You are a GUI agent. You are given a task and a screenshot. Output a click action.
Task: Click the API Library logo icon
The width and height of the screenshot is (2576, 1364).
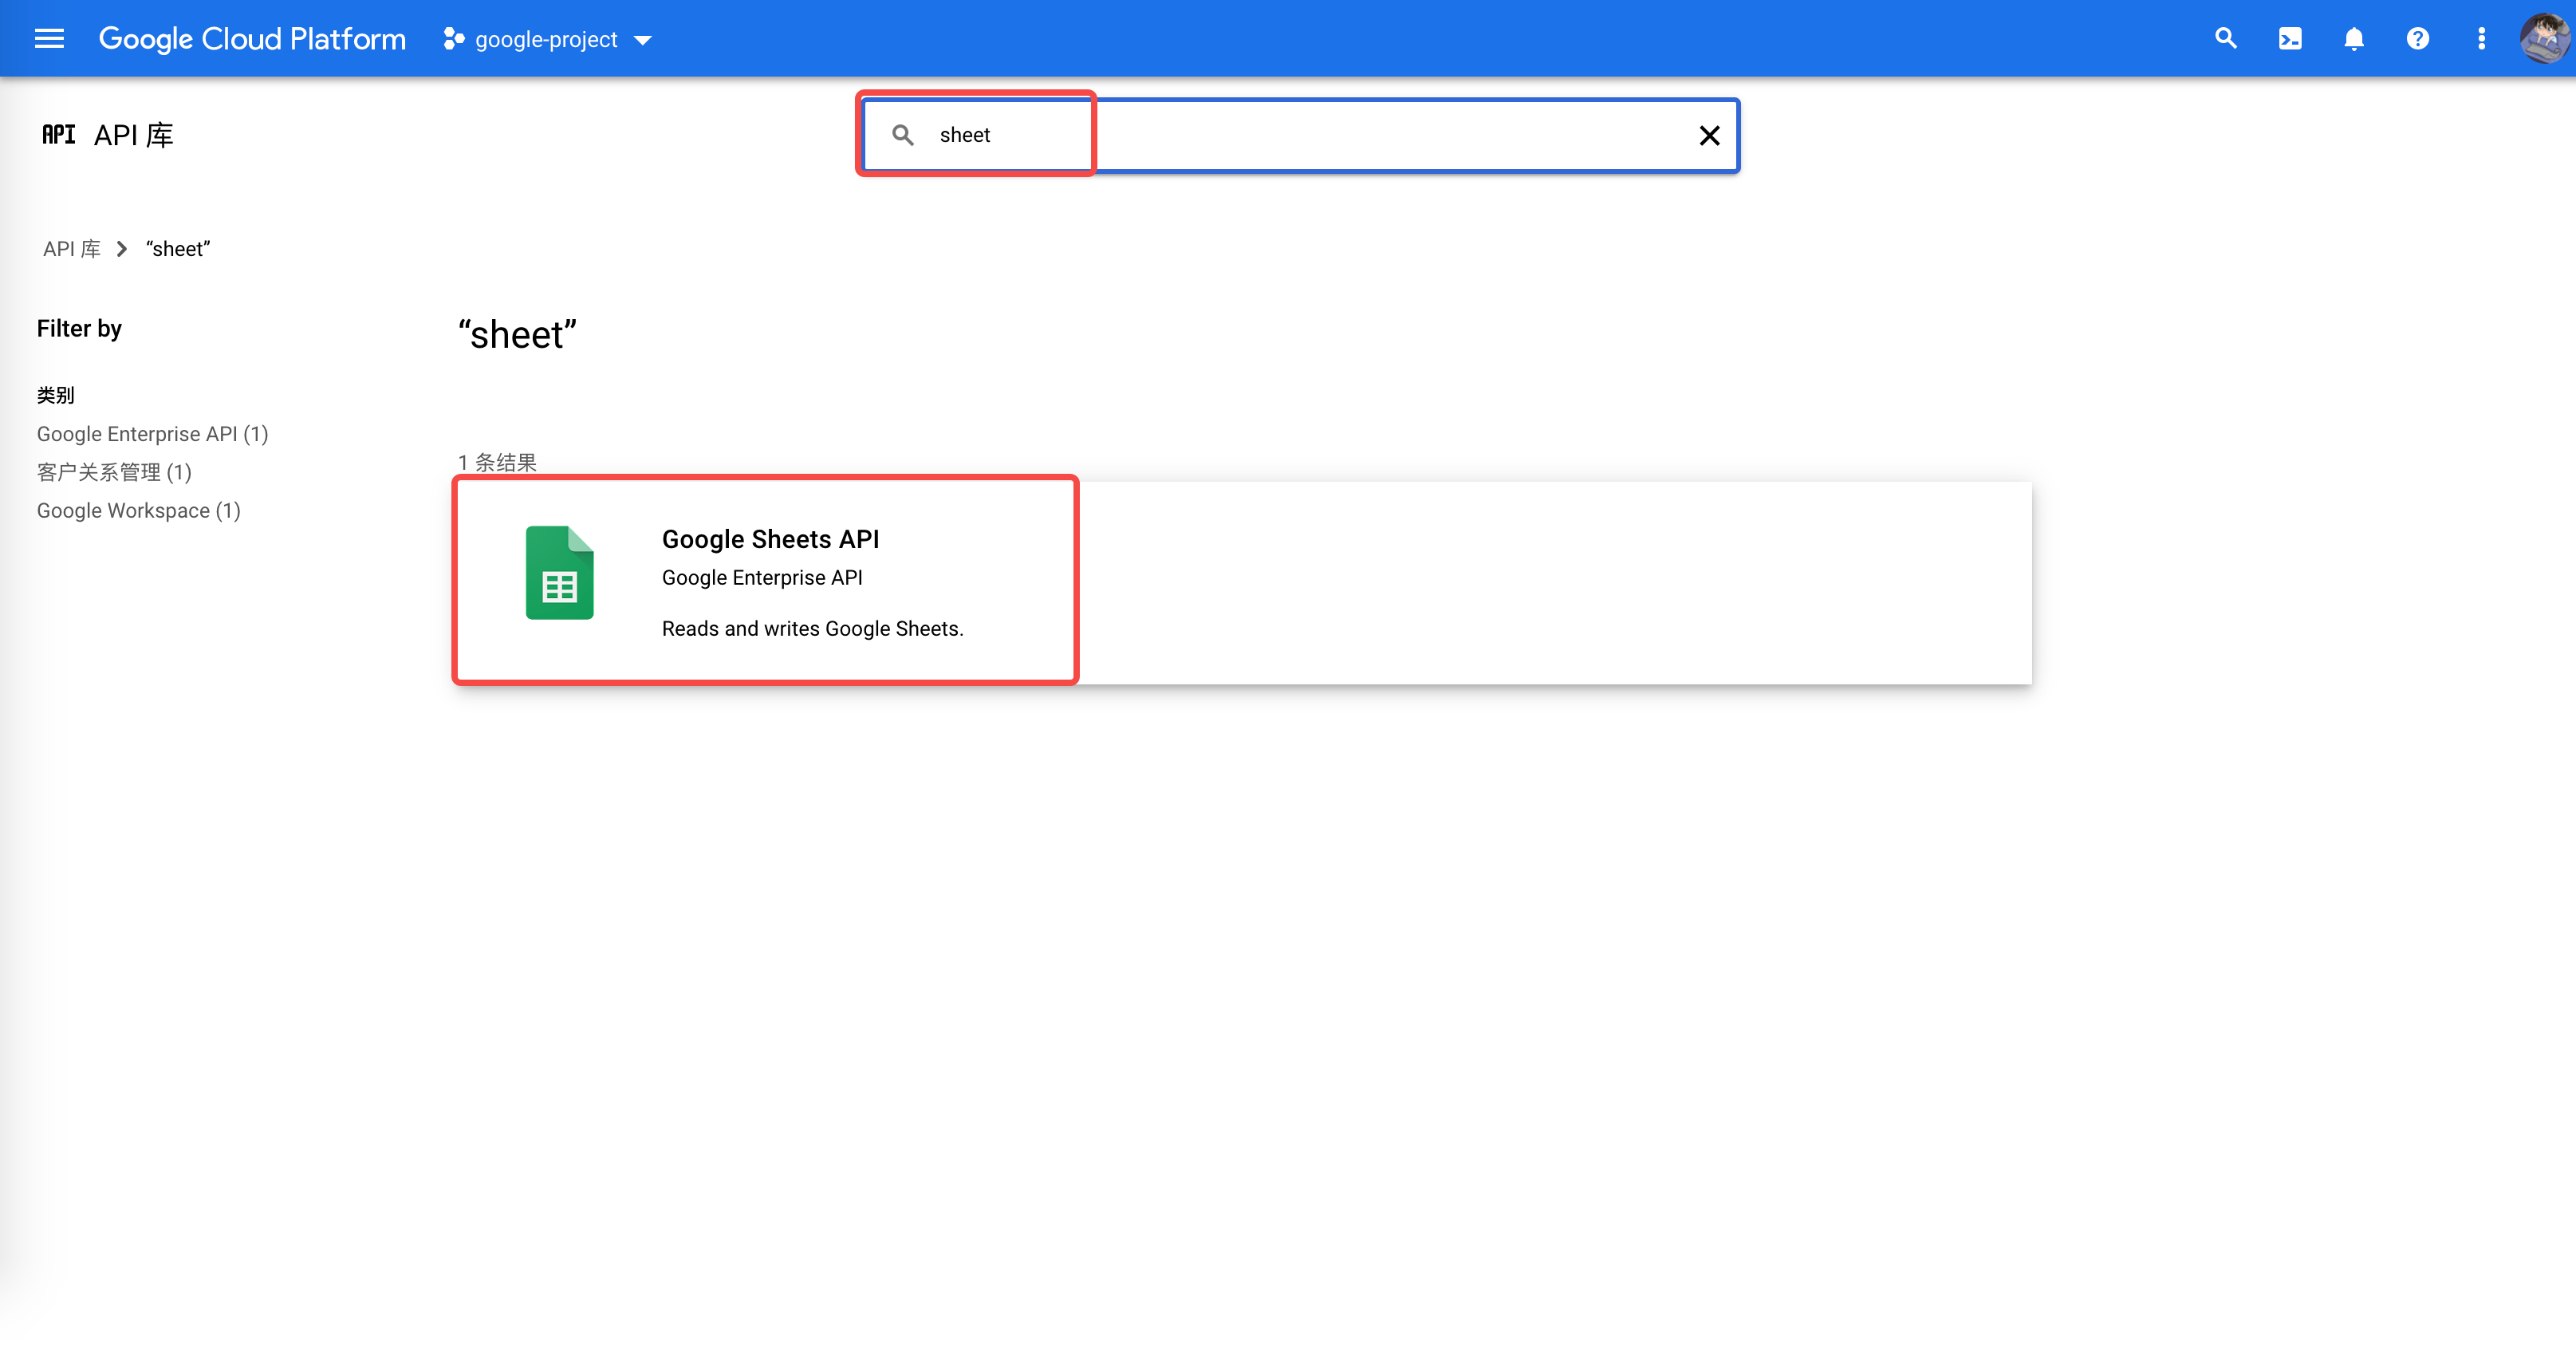(x=58, y=133)
